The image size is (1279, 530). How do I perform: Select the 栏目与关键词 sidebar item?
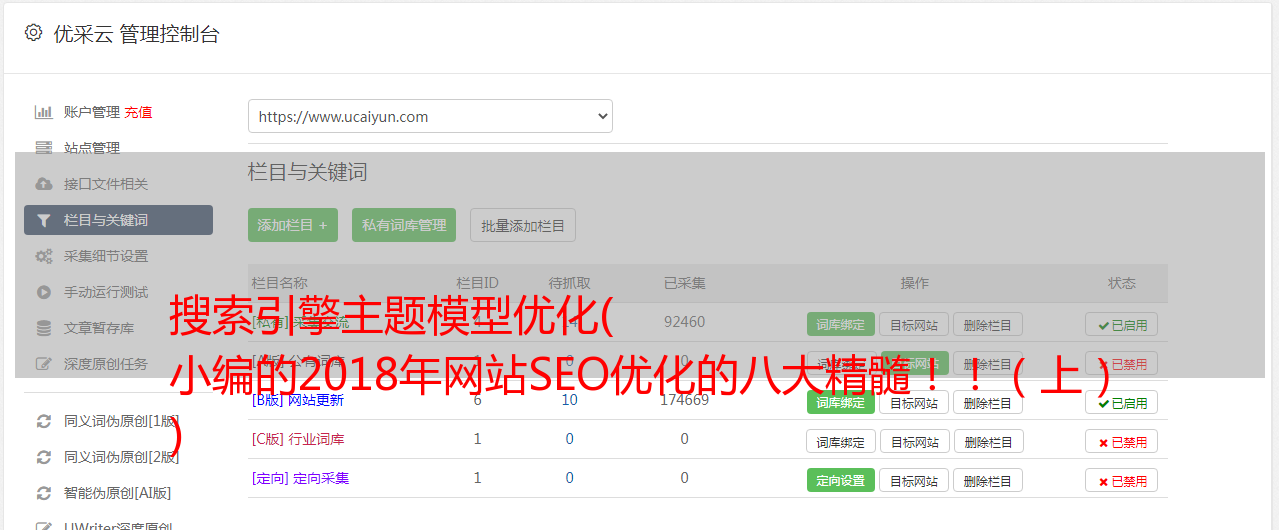pyautogui.click(x=118, y=220)
